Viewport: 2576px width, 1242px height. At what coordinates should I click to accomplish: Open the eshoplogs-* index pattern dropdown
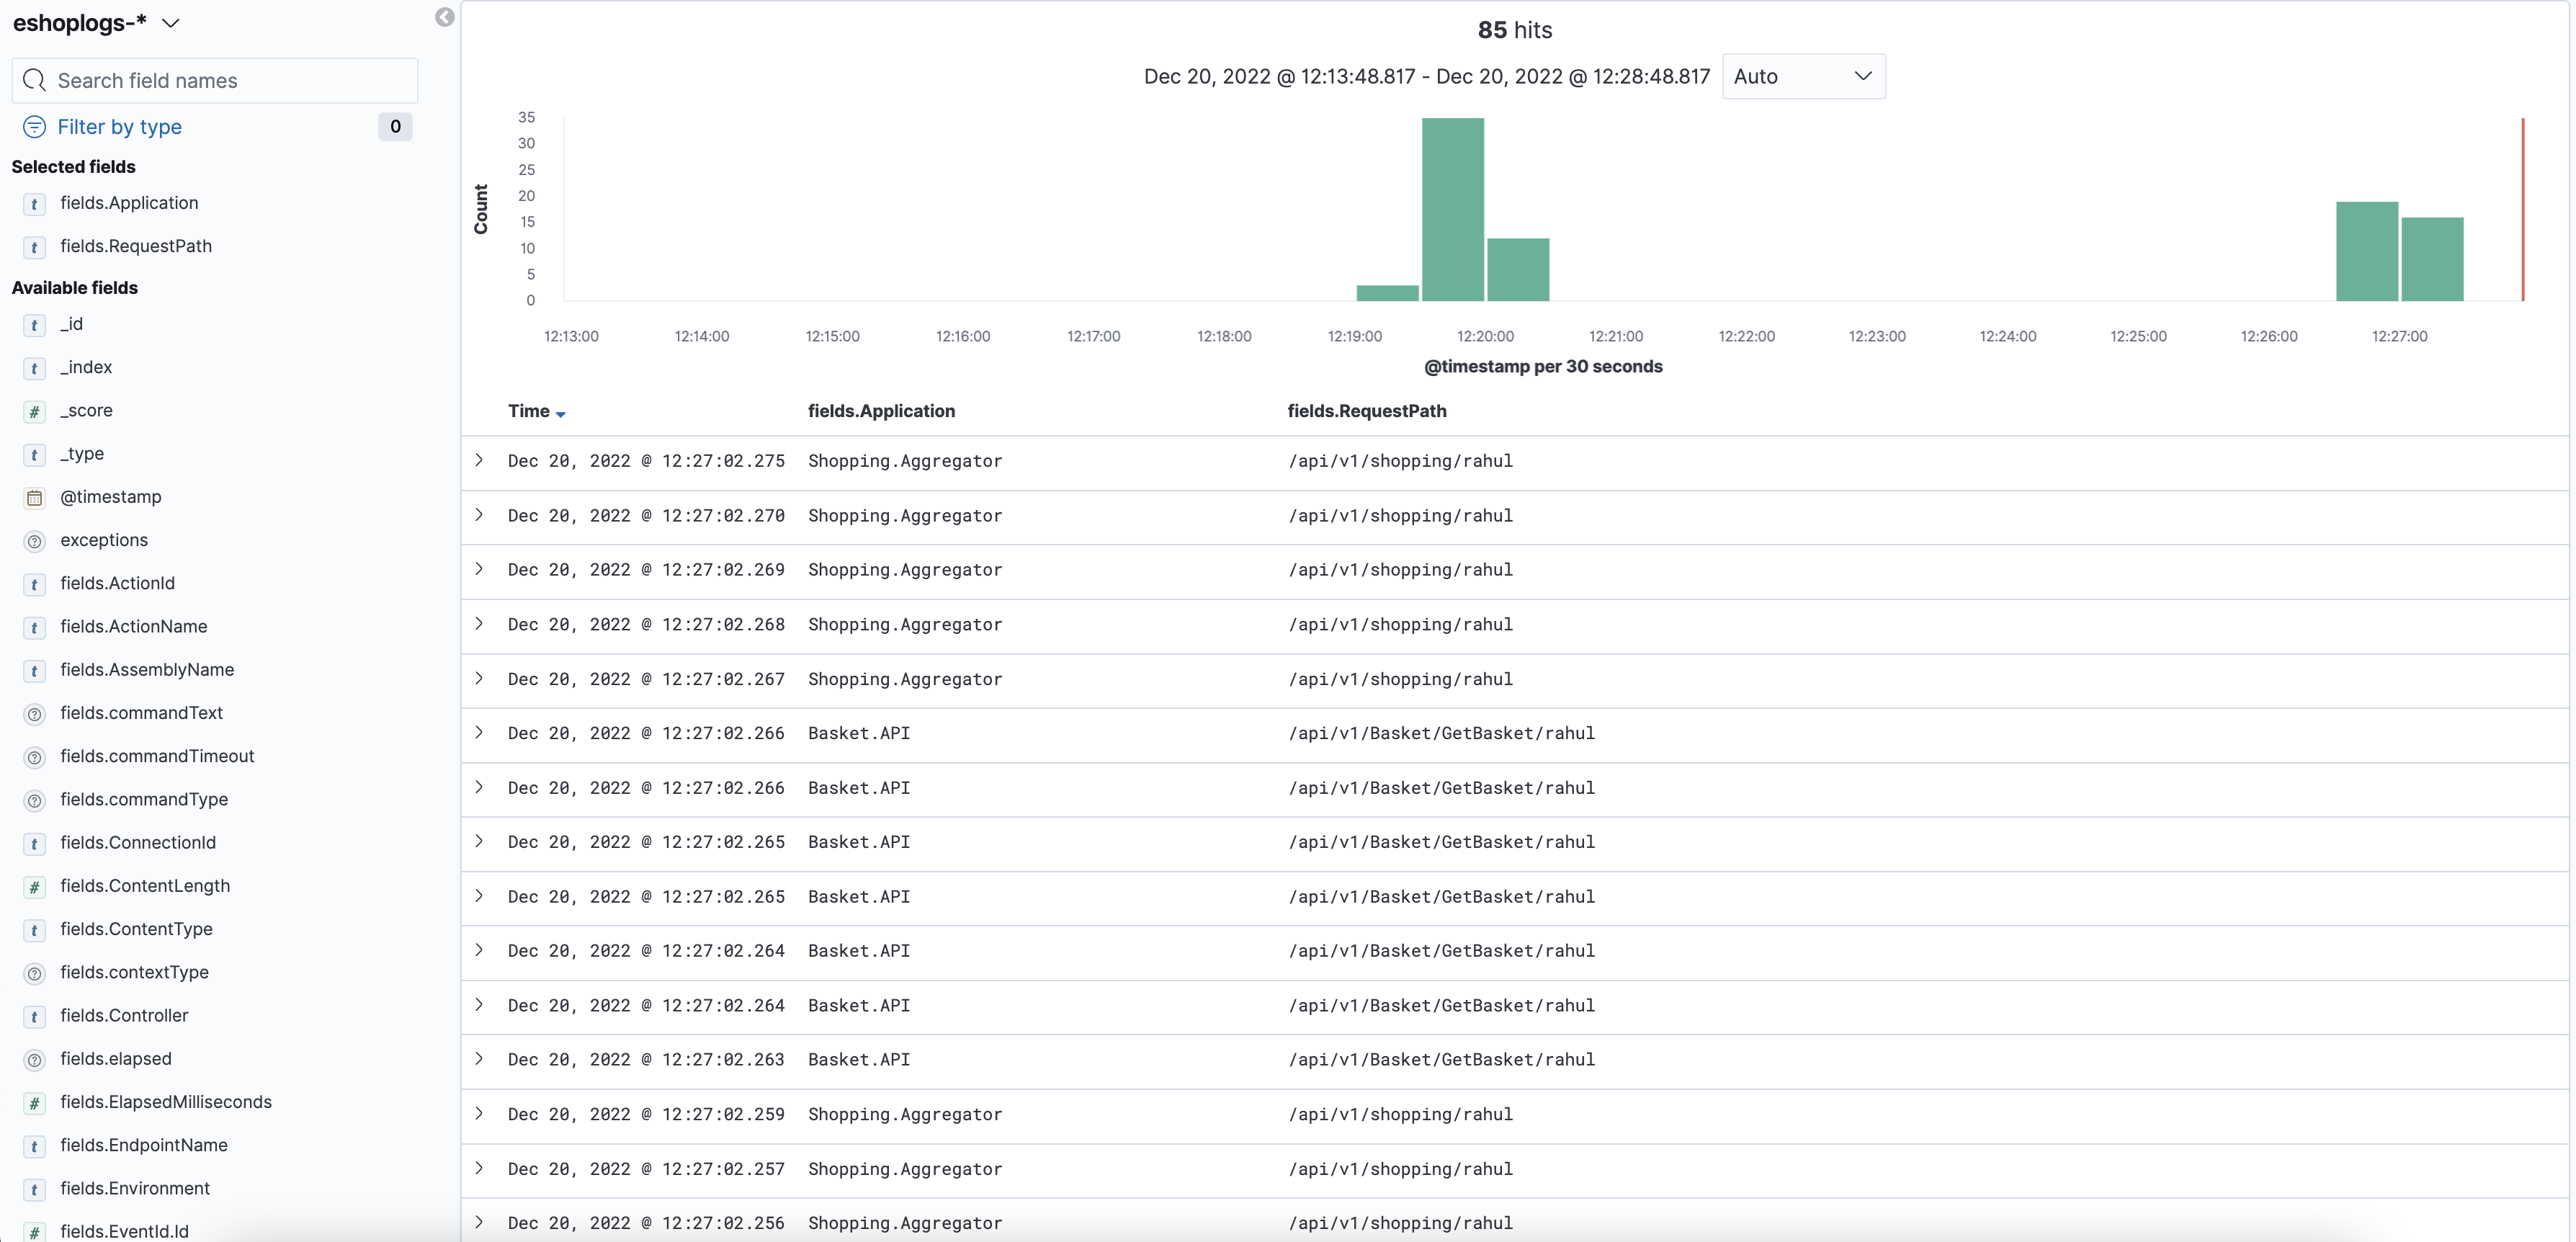click(x=96, y=23)
